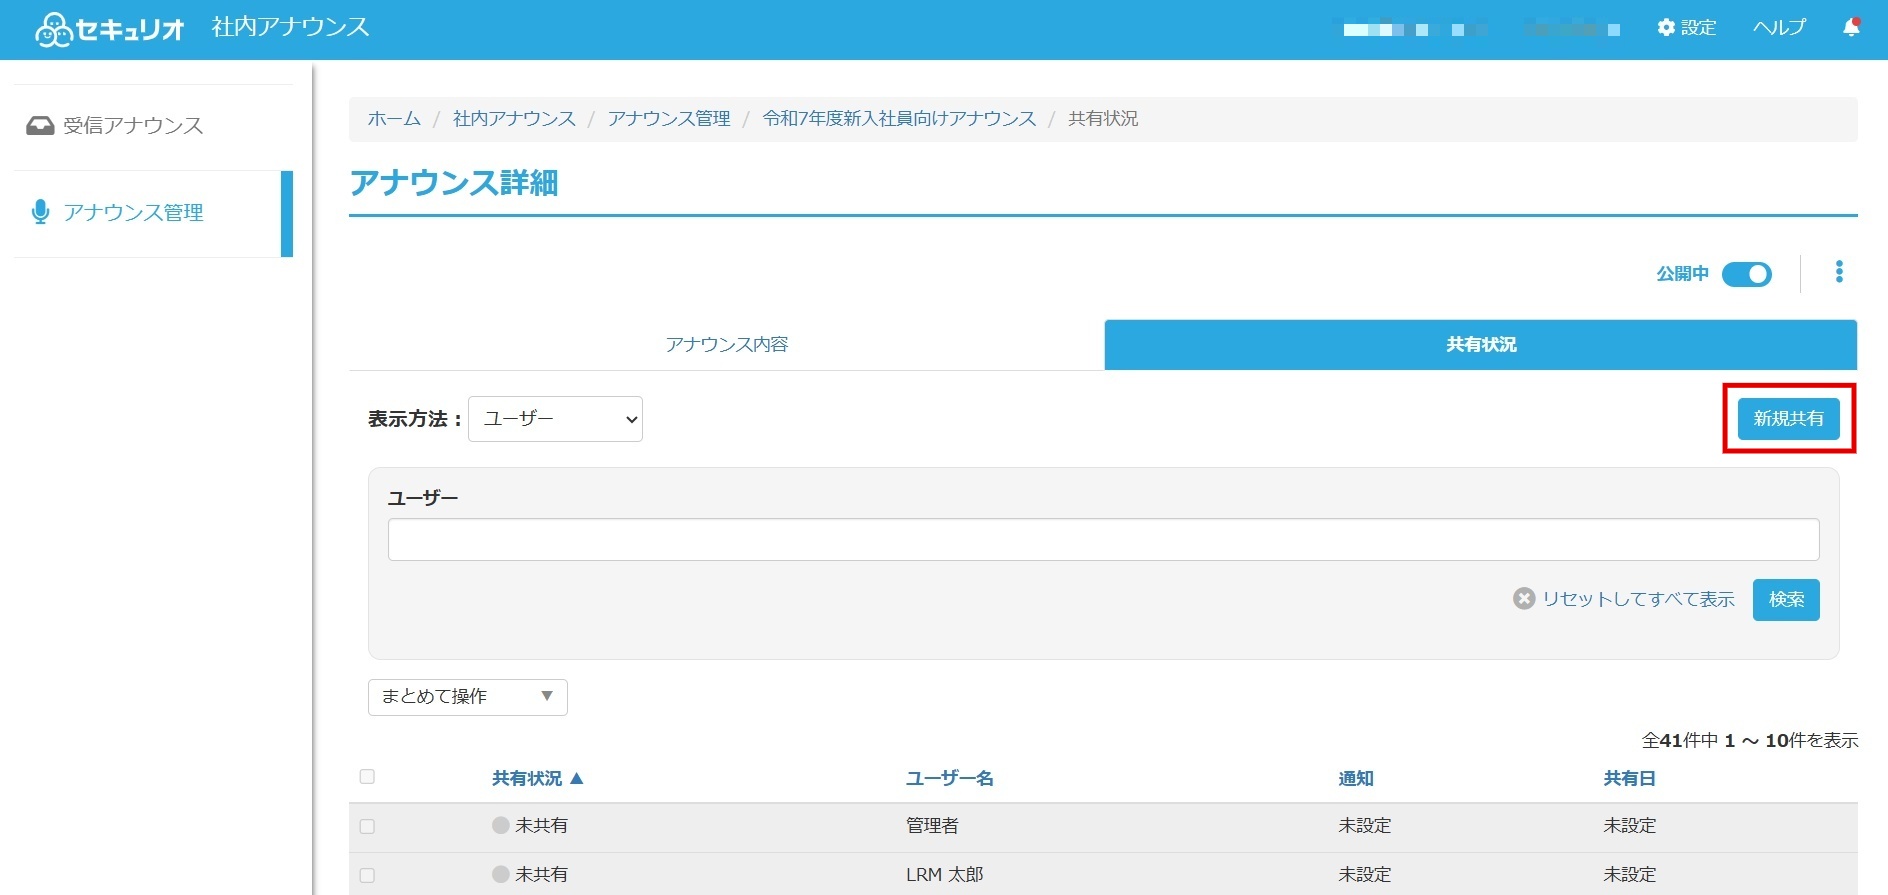This screenshot has height=895, width=1888.
Task: Open 受信アナウンス in the sidebar
Action: pyautogui.click(x=114, y=126)
